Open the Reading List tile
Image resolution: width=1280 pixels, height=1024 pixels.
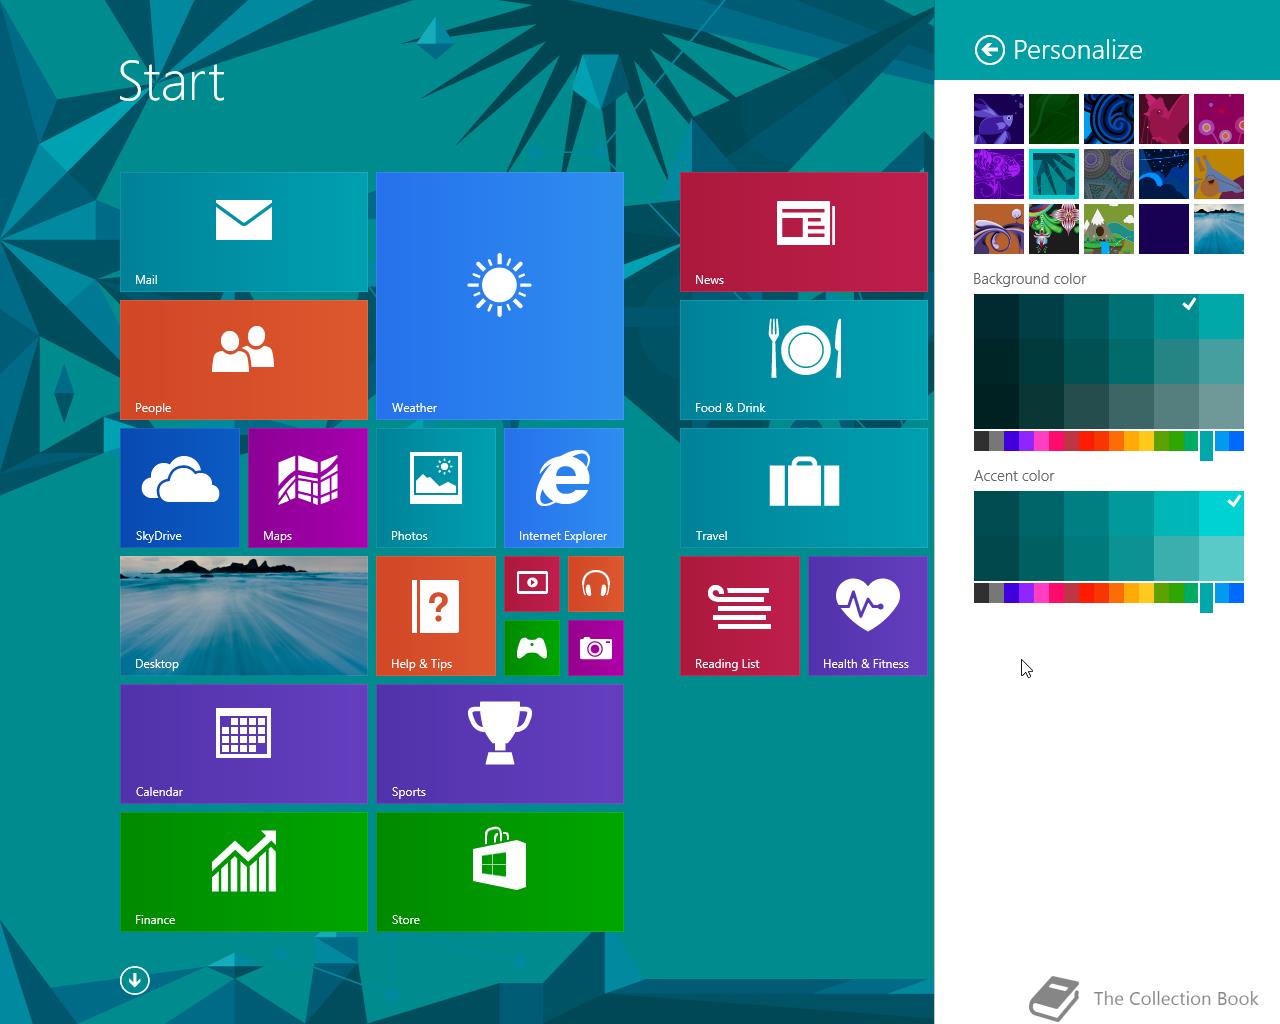pyautogui.click(x=740, y=616)
